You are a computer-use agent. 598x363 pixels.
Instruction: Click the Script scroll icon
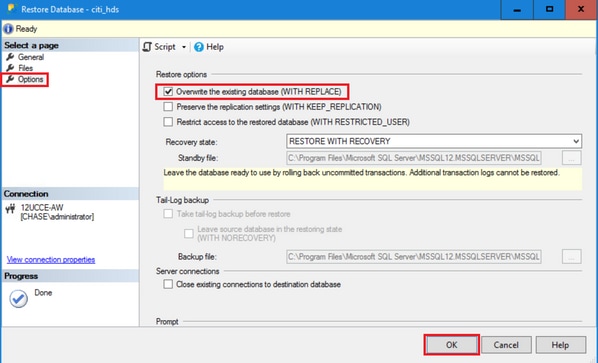point(147,47)
